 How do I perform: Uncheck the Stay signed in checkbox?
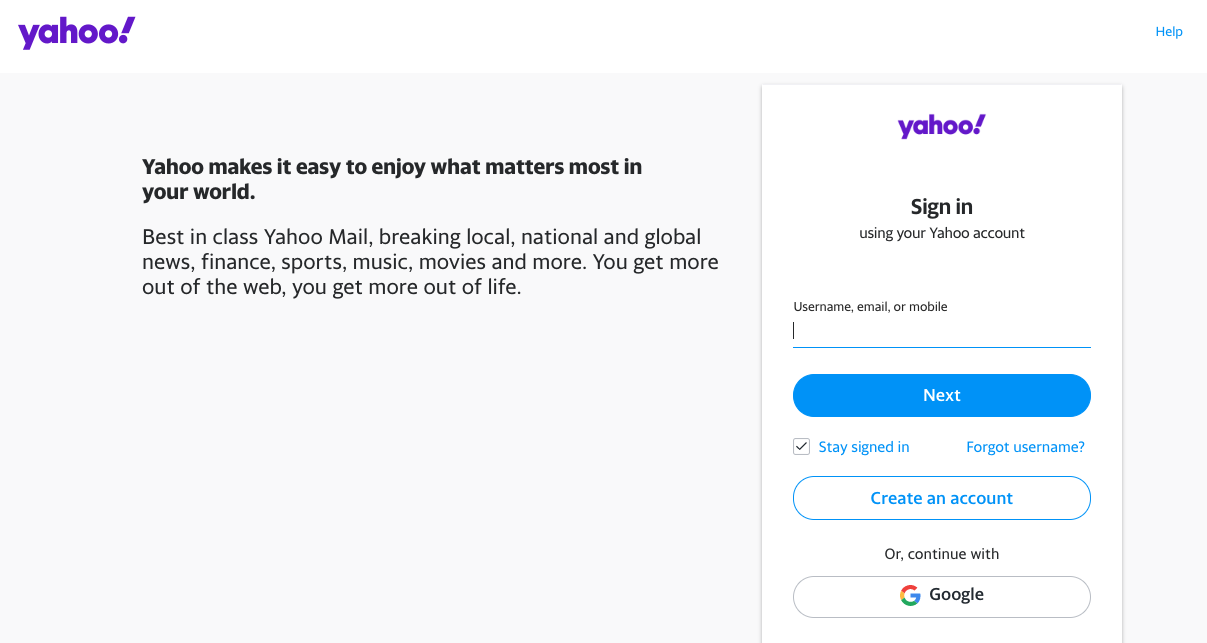tap(801, 446)
